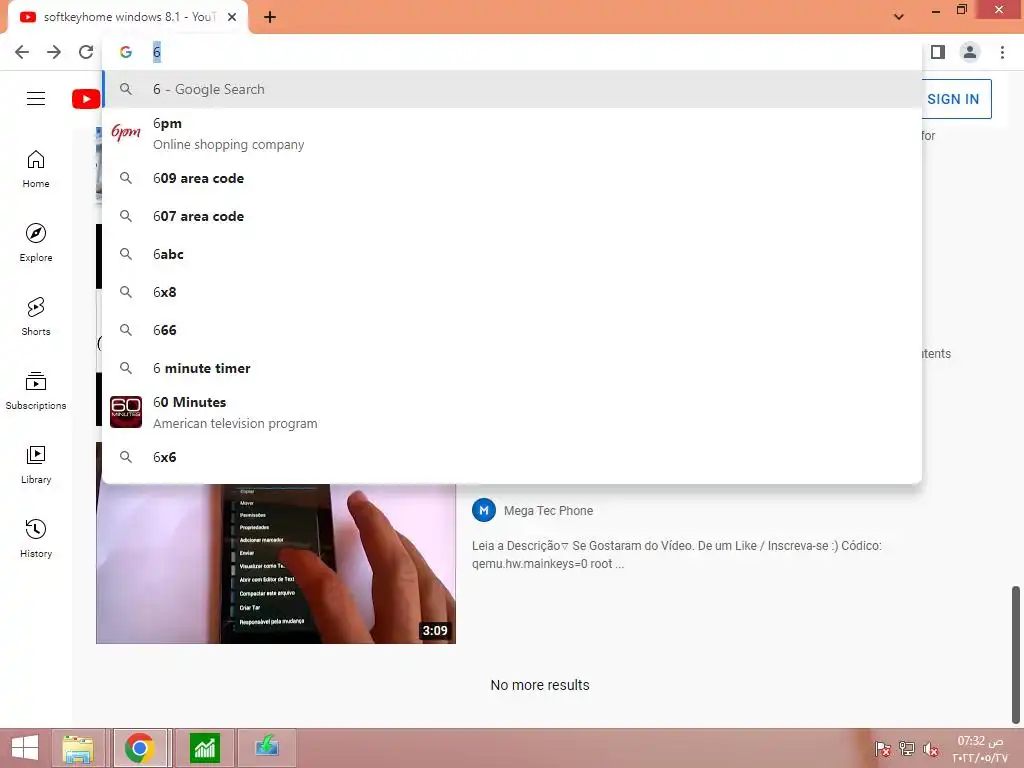1024x768 pixels.
Task: Choose the 6pm online shopping suggestion
Action: [513, 133]
